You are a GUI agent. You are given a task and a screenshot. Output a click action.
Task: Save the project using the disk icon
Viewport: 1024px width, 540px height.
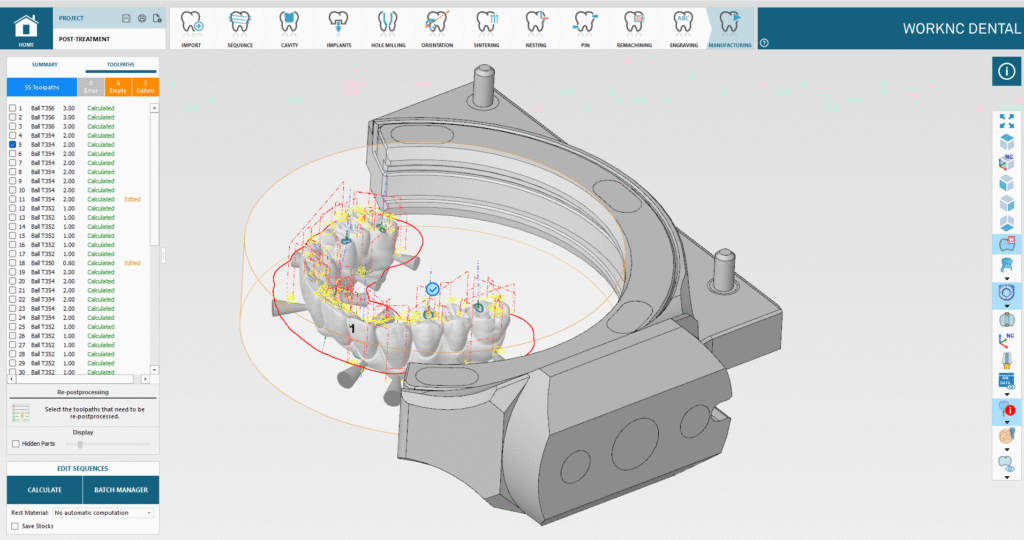coord(126,18)
